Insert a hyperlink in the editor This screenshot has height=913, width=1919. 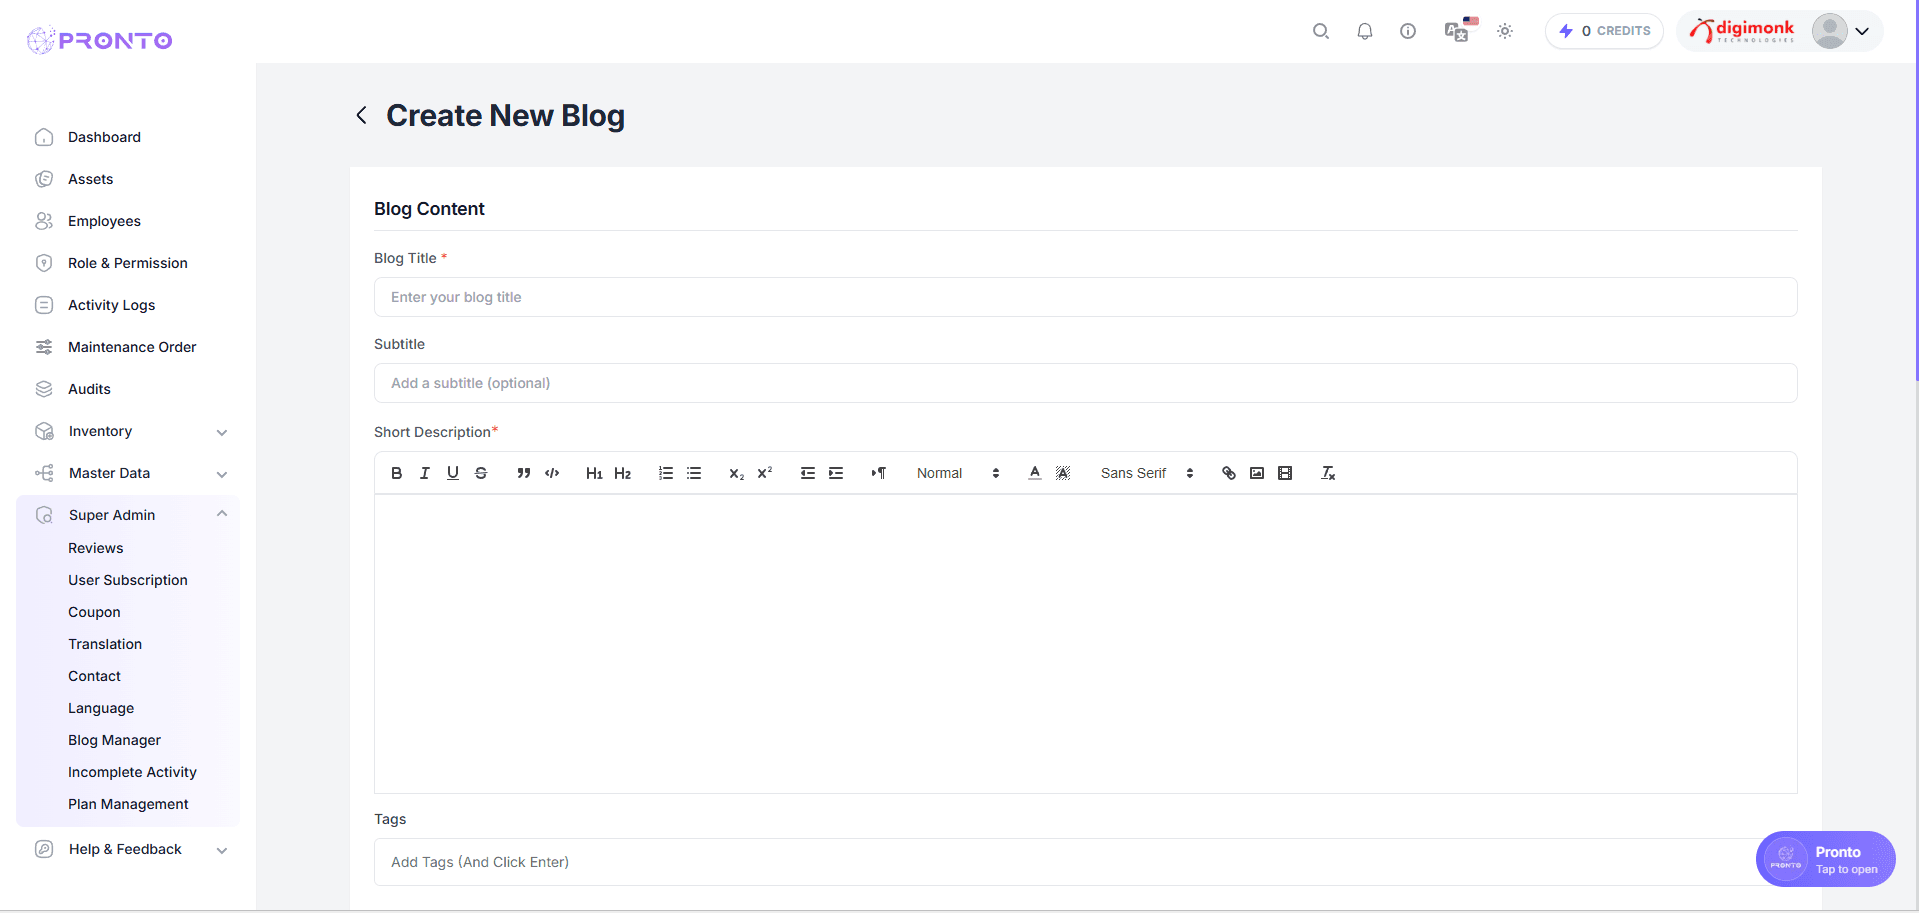[x=1228, y=473]
